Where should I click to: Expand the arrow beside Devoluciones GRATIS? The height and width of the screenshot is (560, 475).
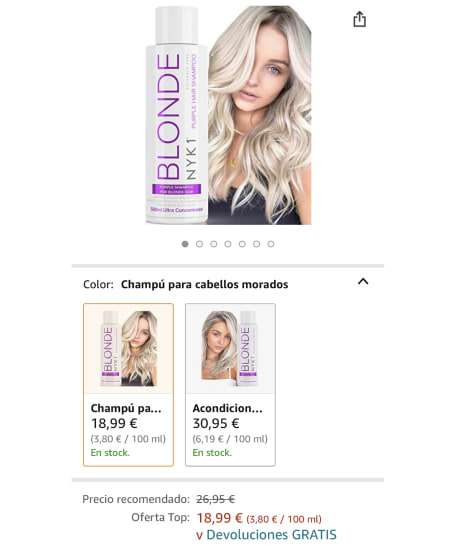point(199,535)
